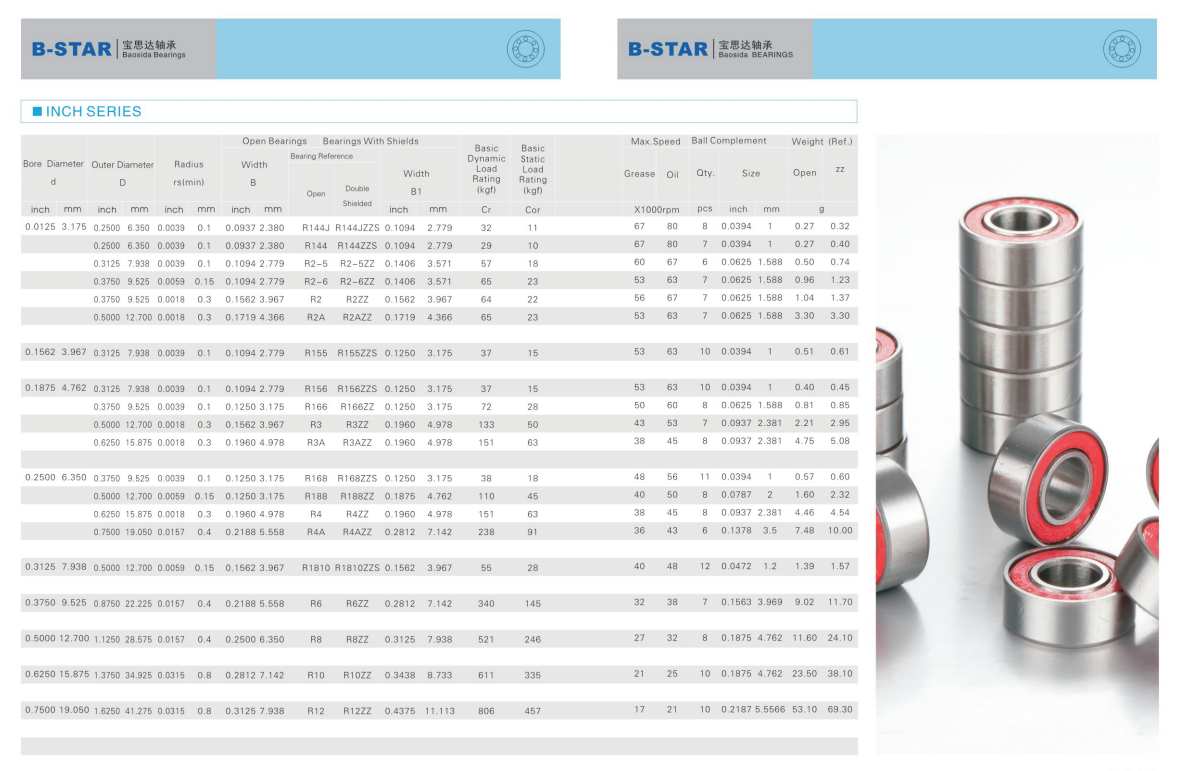Select the INCH SERIES section heading
The height and width of the screenshot is (771, 1179).
click(x=94, y=112)
